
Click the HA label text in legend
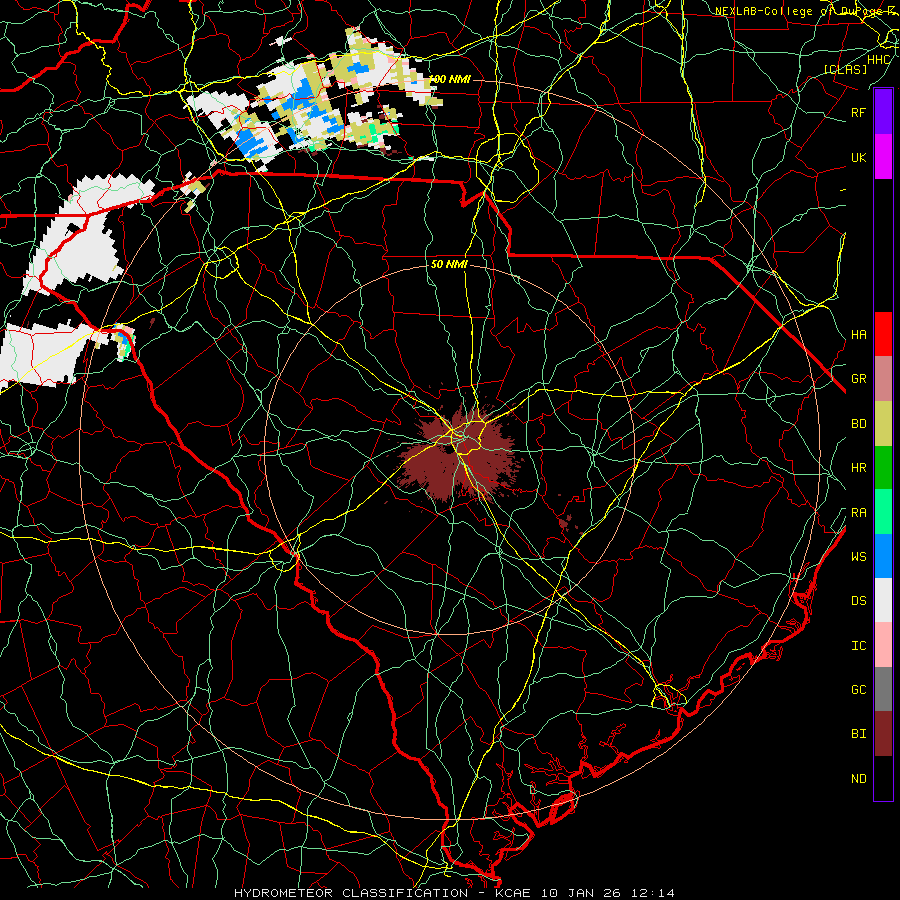[858, 334]
